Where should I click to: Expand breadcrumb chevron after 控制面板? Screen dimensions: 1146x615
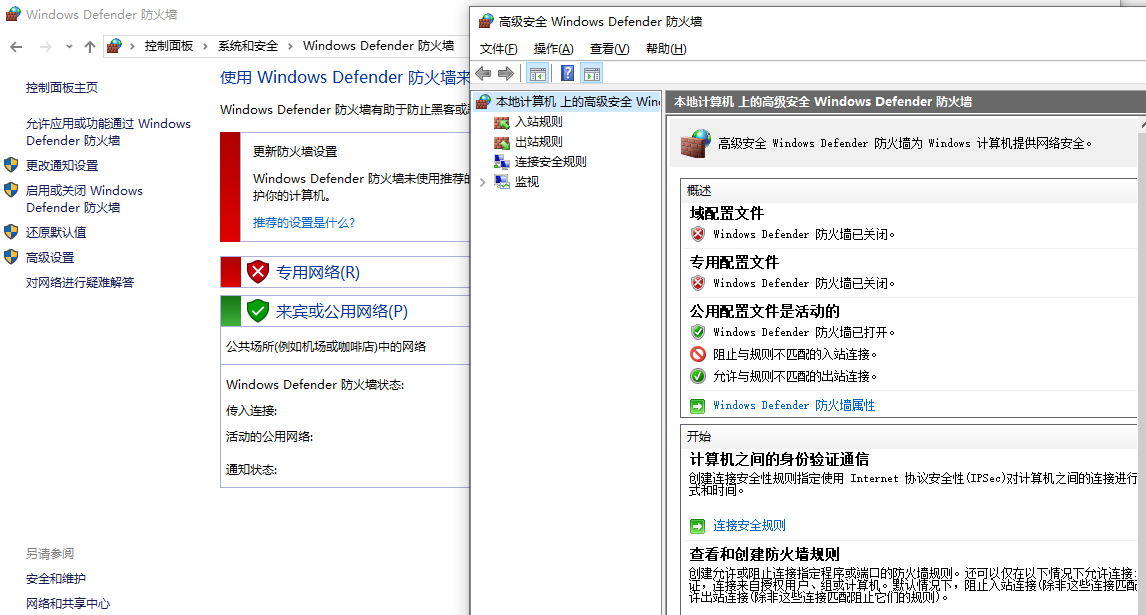click(205, 46)
